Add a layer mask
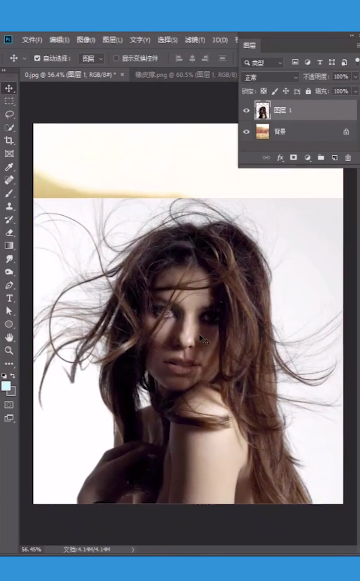360x581 pixels. 293,158
